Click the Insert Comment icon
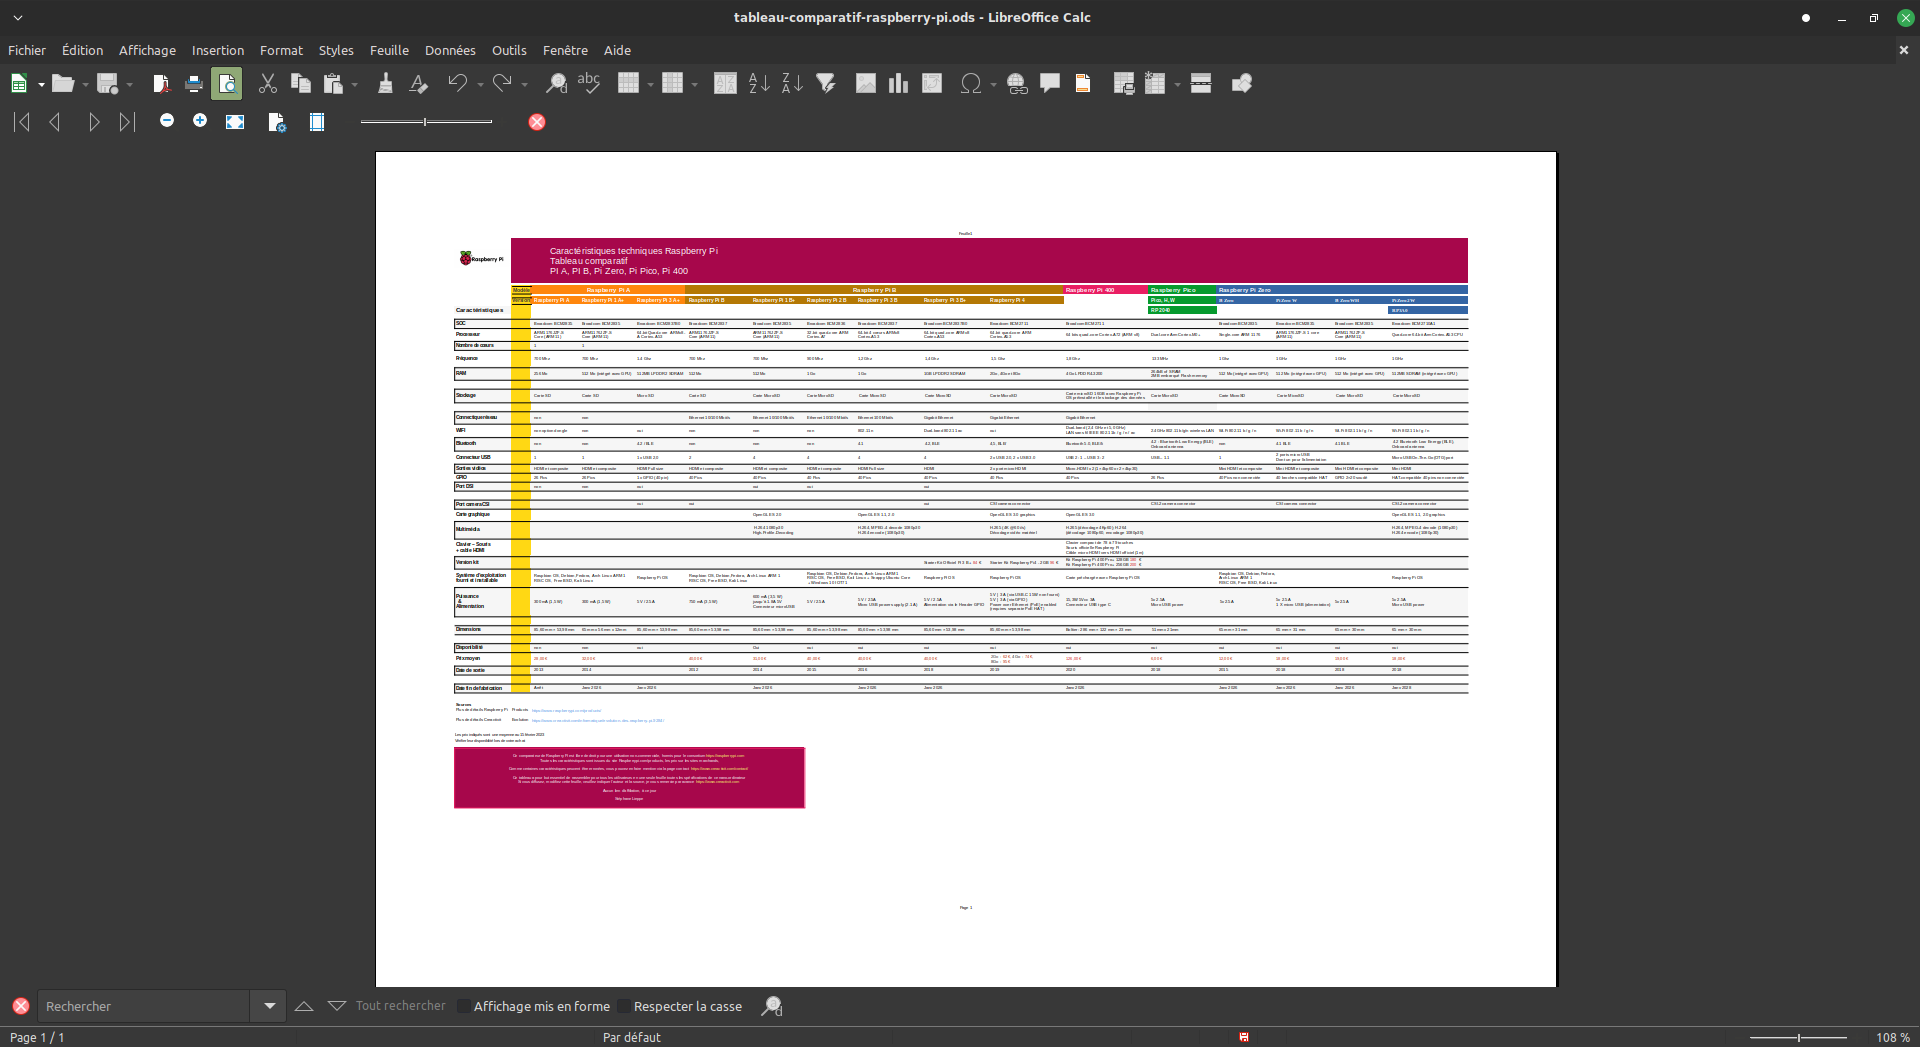 pyautogui.click(x=1050, y=84)
